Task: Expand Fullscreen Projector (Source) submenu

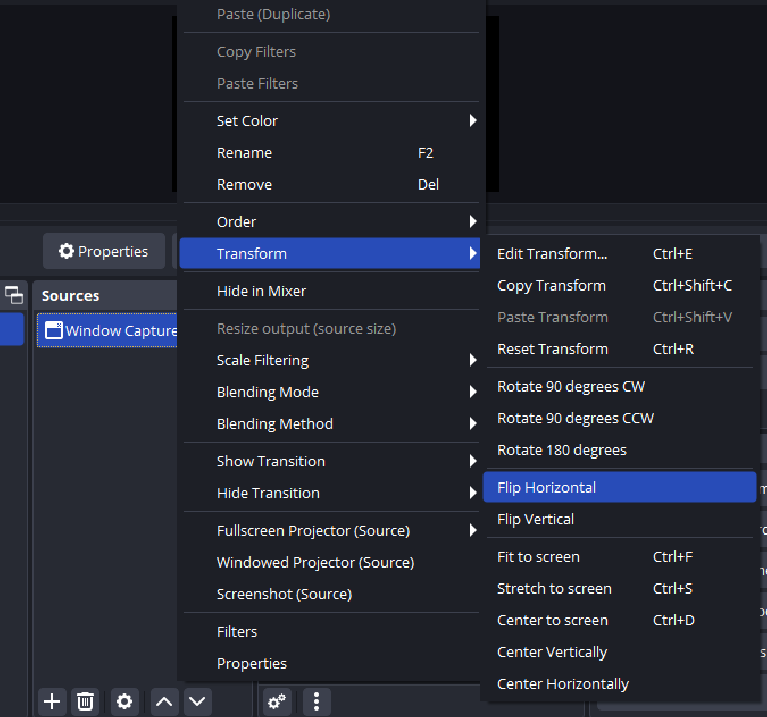Action: (x=473, y=530)
